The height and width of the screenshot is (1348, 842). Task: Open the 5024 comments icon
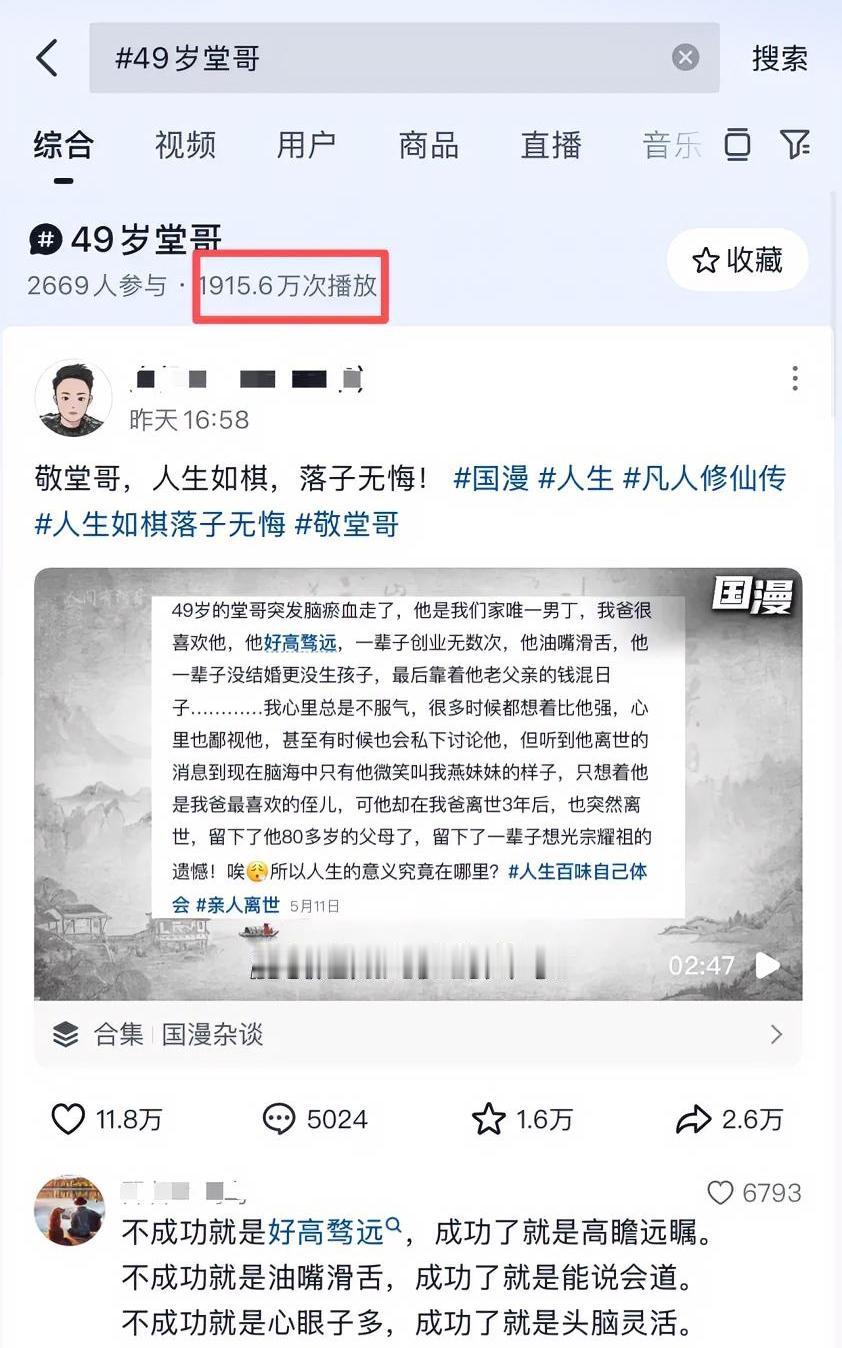(x=279, y=1119)
